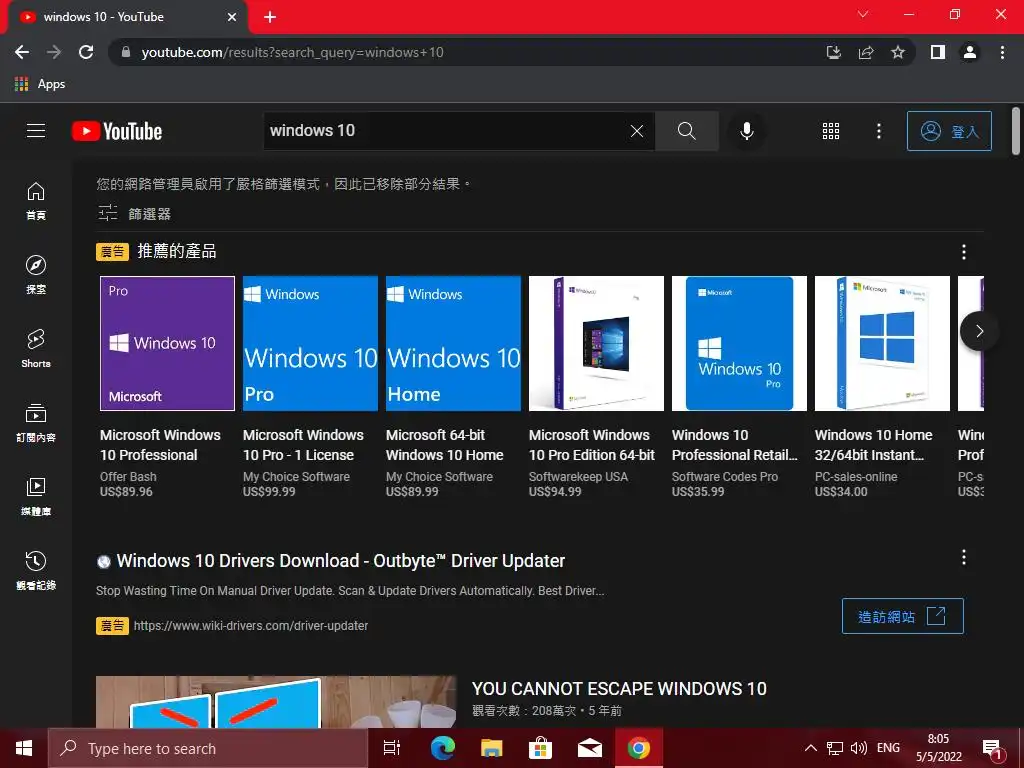The height and width of the screenshot is (768, 1024).
Task: Open Shorts in the sidebar
Action: 36,348
